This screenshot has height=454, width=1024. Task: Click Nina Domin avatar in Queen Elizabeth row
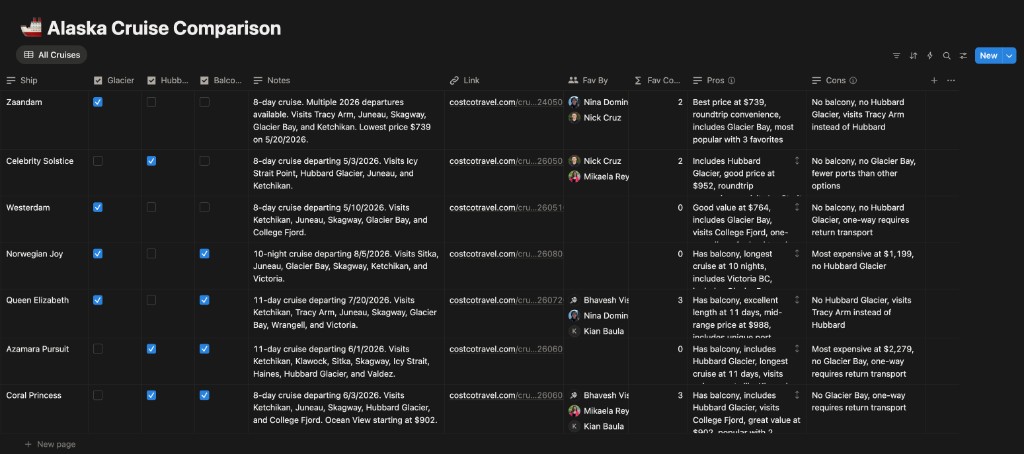(574, 316)
